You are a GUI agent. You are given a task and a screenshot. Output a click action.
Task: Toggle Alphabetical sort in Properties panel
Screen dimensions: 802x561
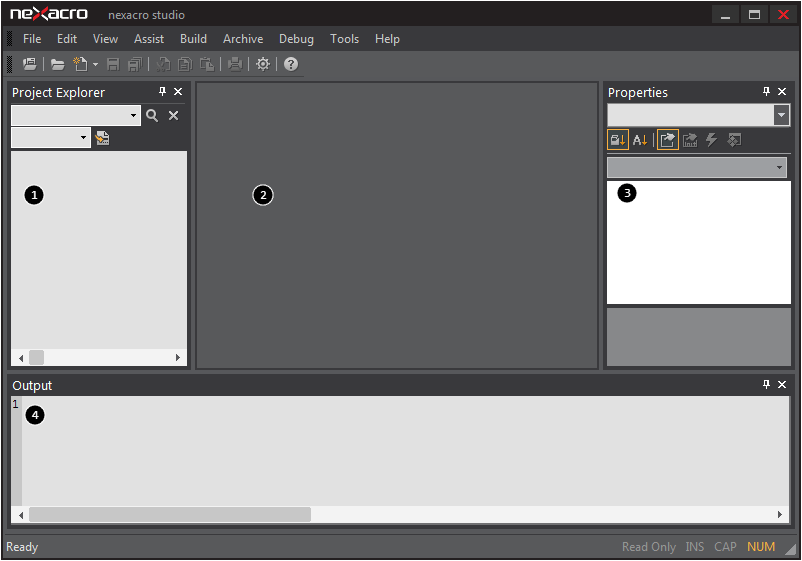640,140
